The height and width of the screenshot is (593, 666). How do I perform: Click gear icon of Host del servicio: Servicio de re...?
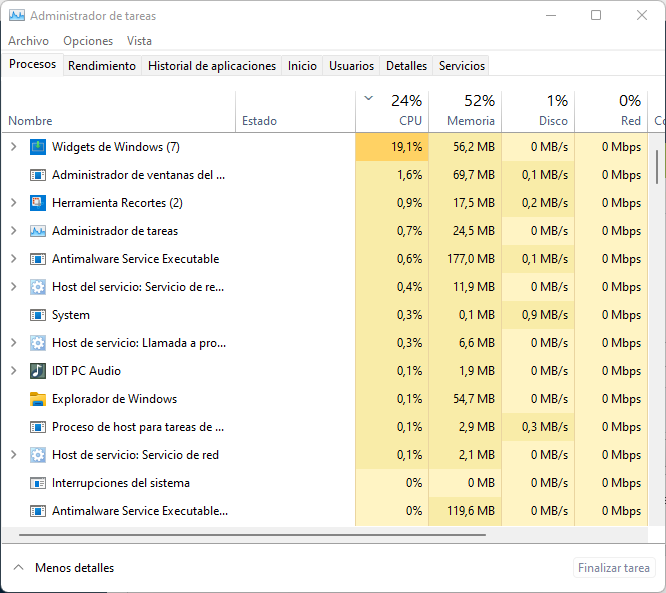[38, 287]
